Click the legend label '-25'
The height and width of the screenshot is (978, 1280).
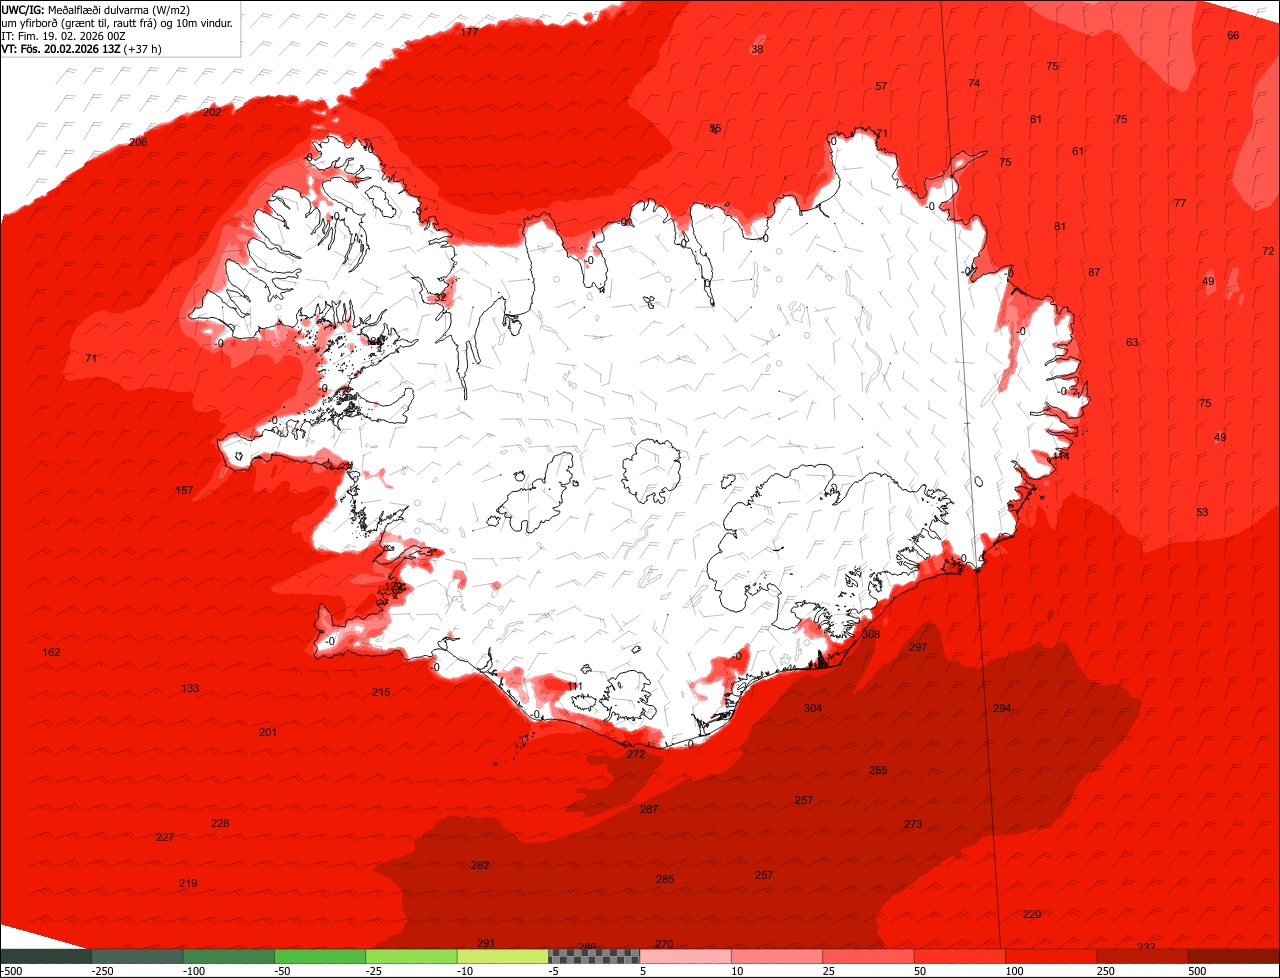(376, 971)
